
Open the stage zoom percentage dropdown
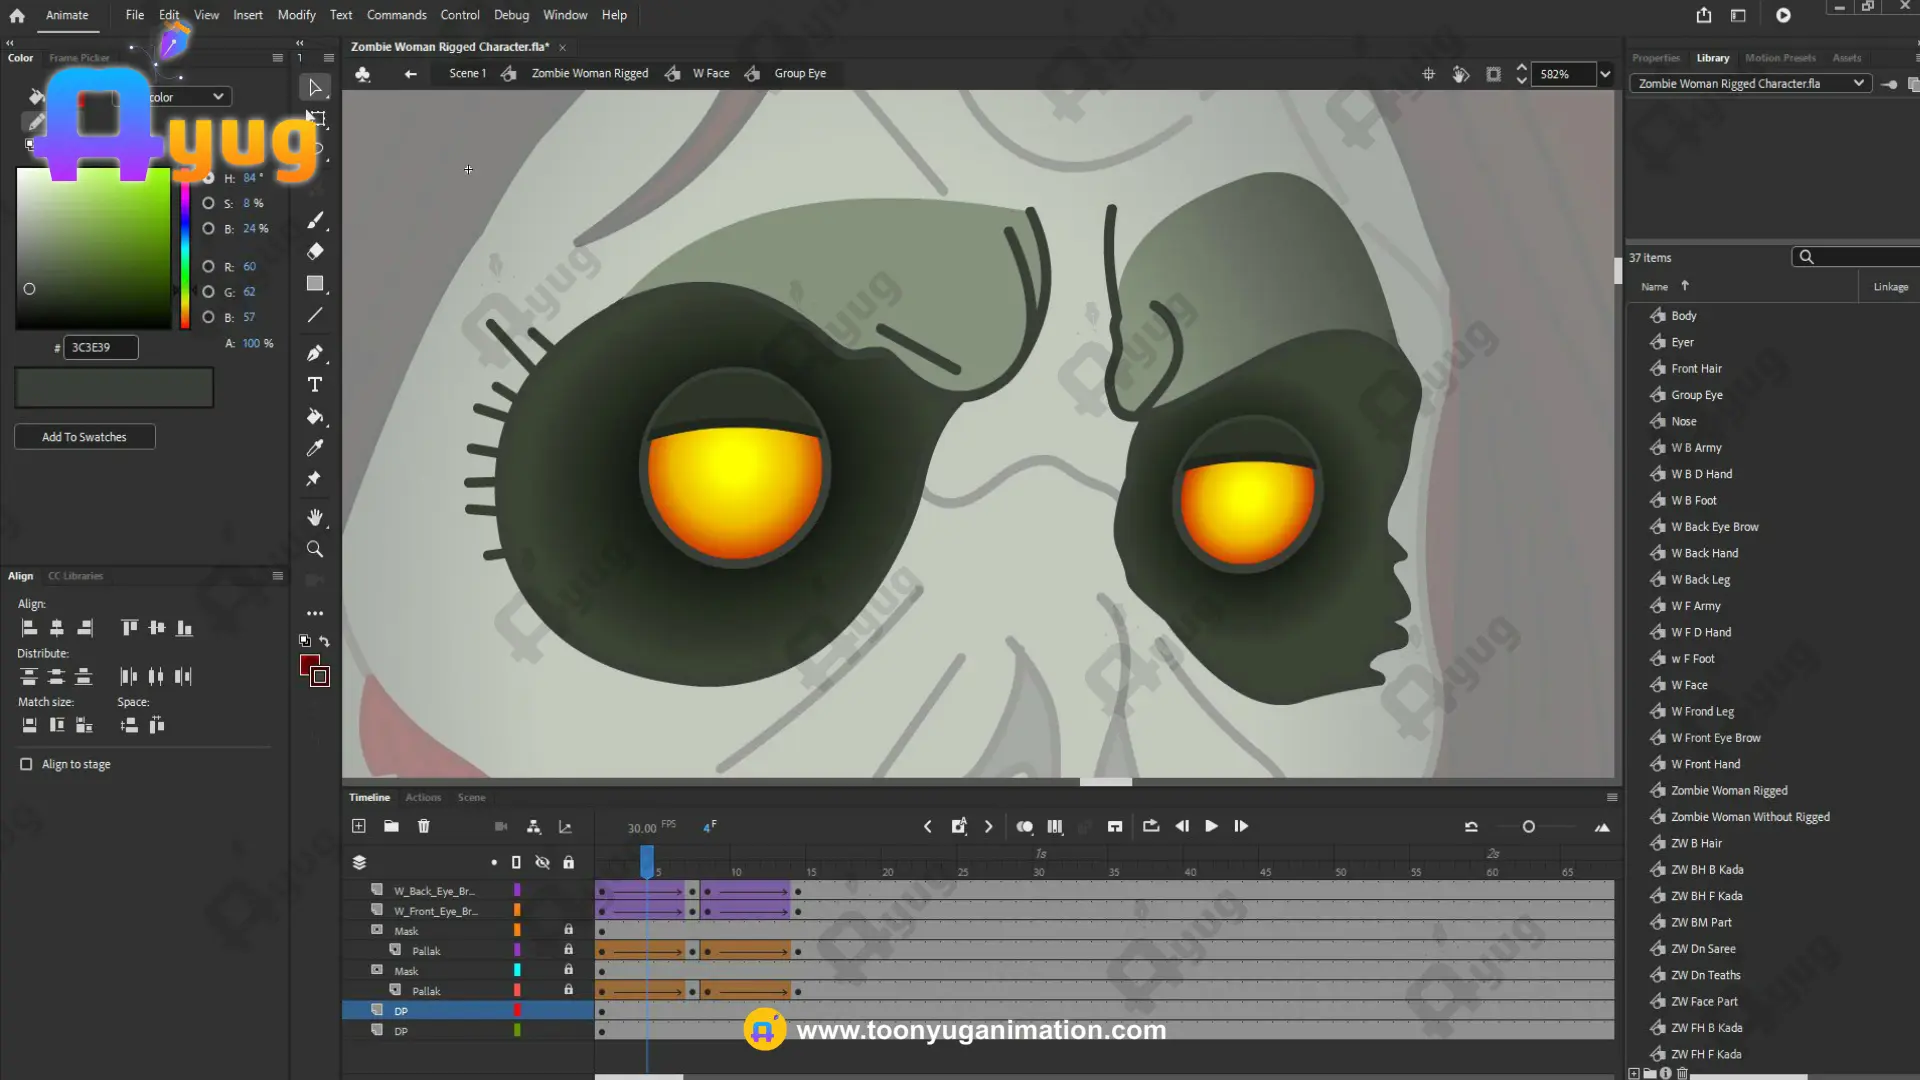tap(1605, 74)
